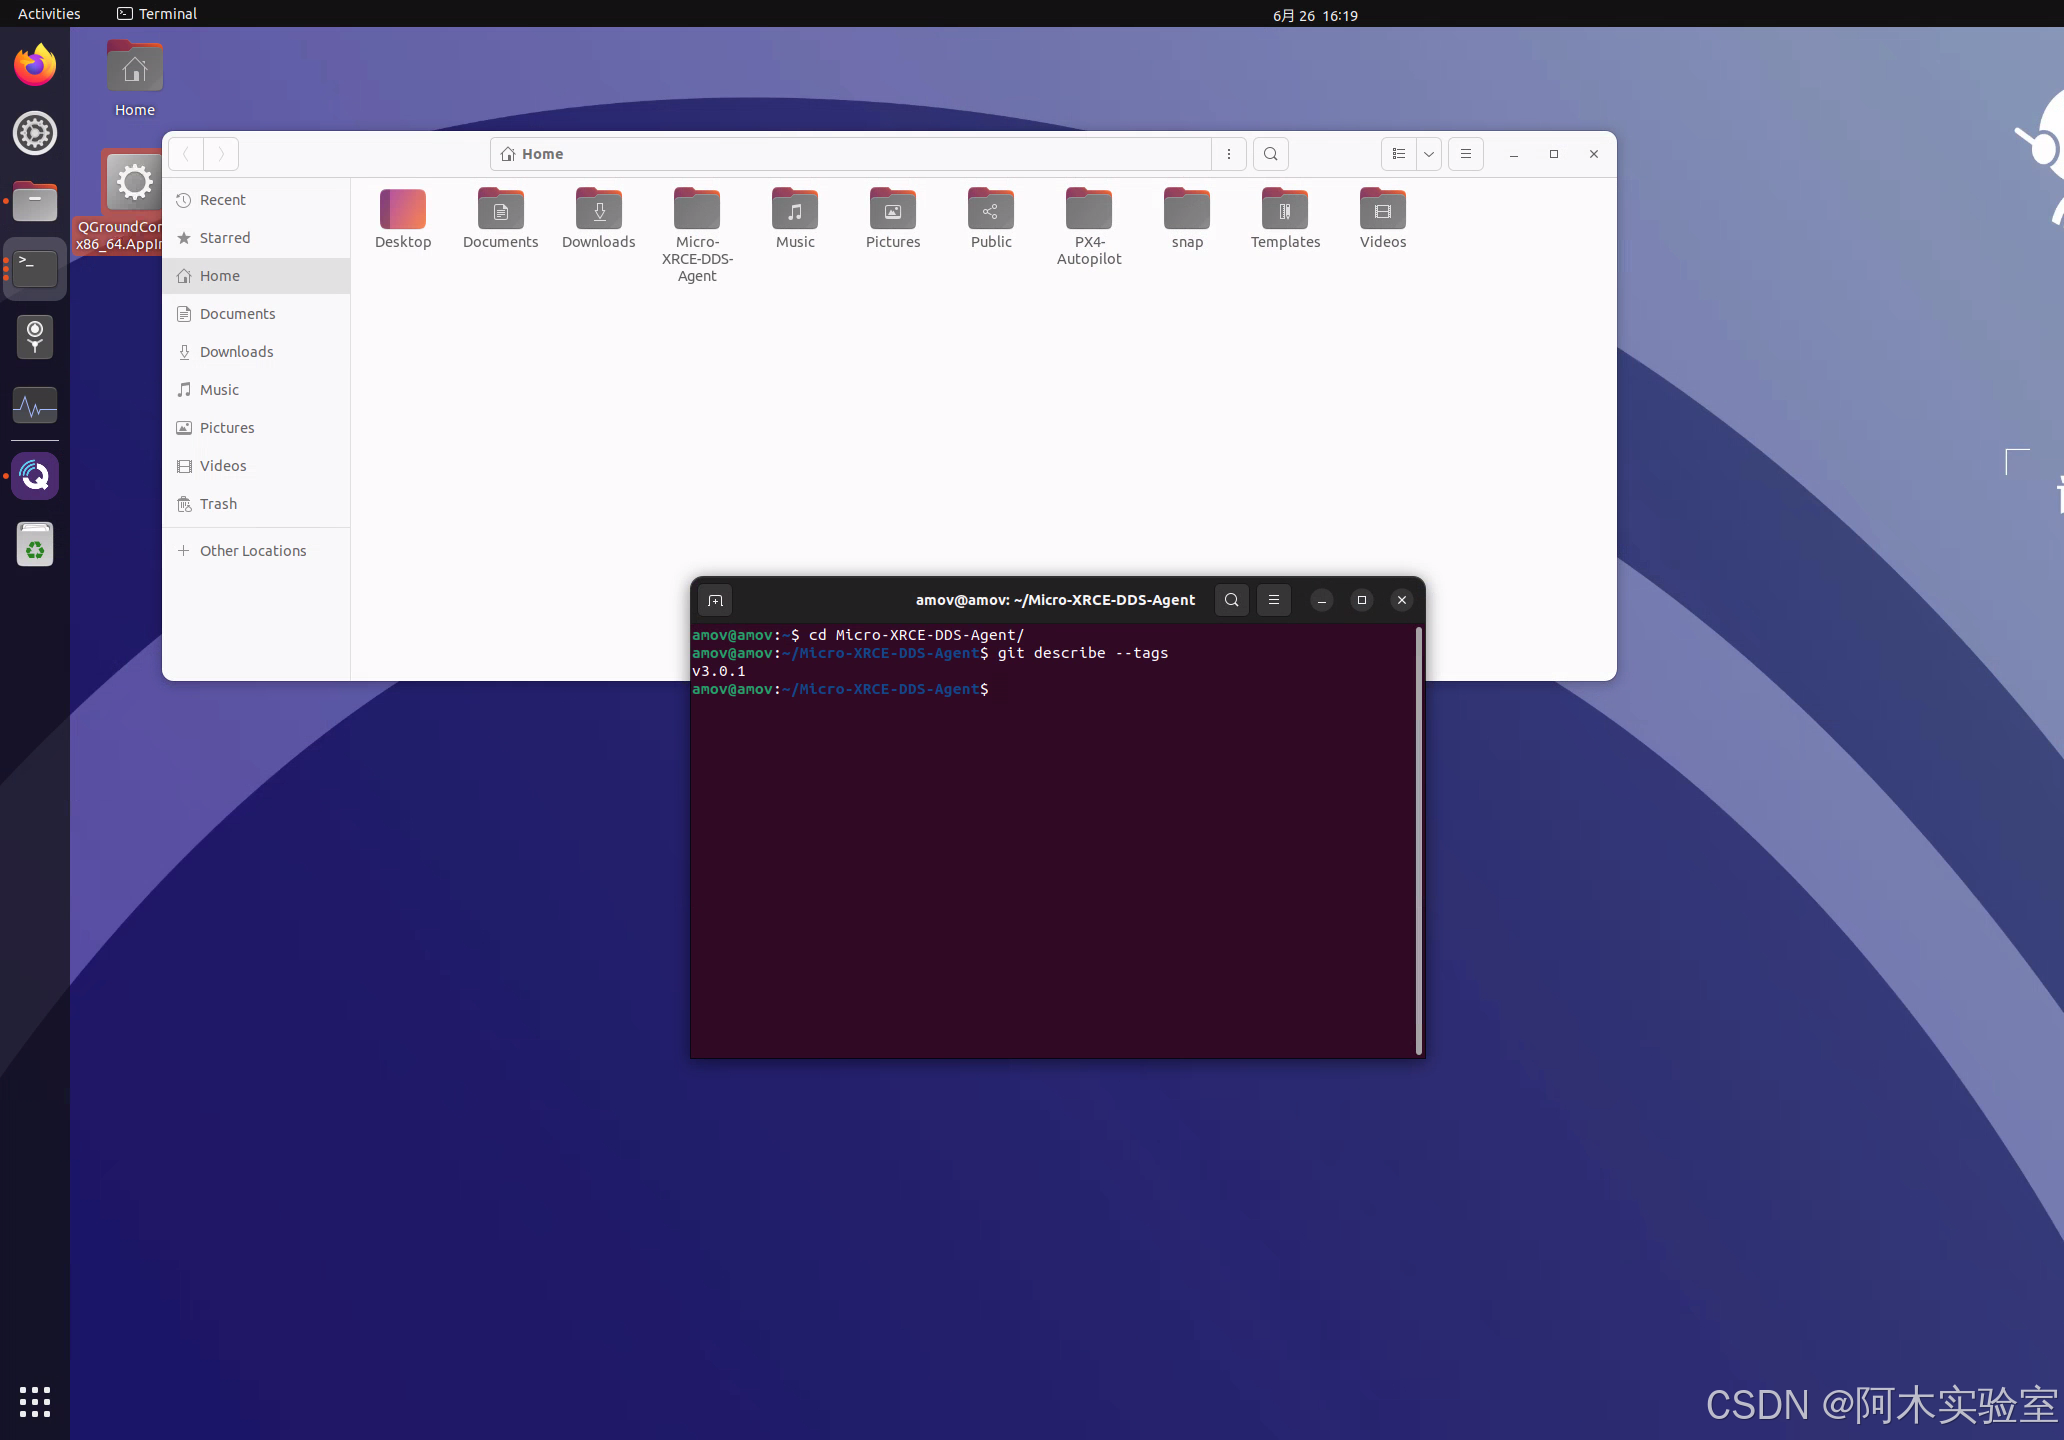This screenshot has height=1440, width=2064.
Task: Click the Terminal search button
Action: (1232, 600)
